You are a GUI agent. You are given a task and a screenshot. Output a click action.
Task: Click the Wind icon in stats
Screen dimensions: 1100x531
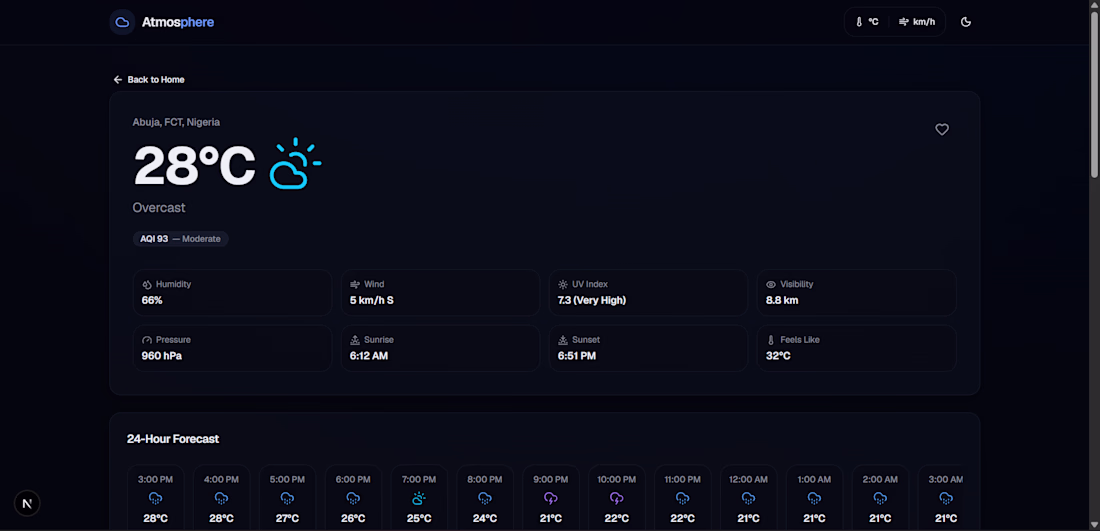point(355,285)
